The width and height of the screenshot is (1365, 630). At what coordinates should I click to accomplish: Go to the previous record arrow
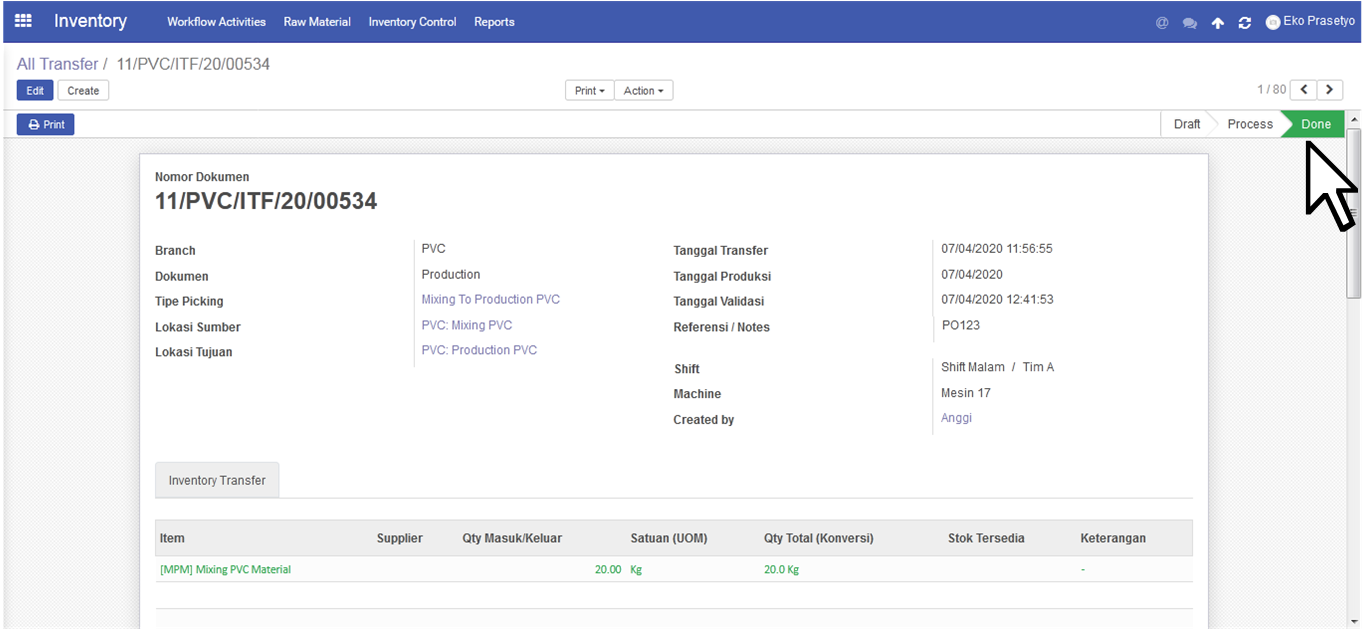[x=1303, y=90]
